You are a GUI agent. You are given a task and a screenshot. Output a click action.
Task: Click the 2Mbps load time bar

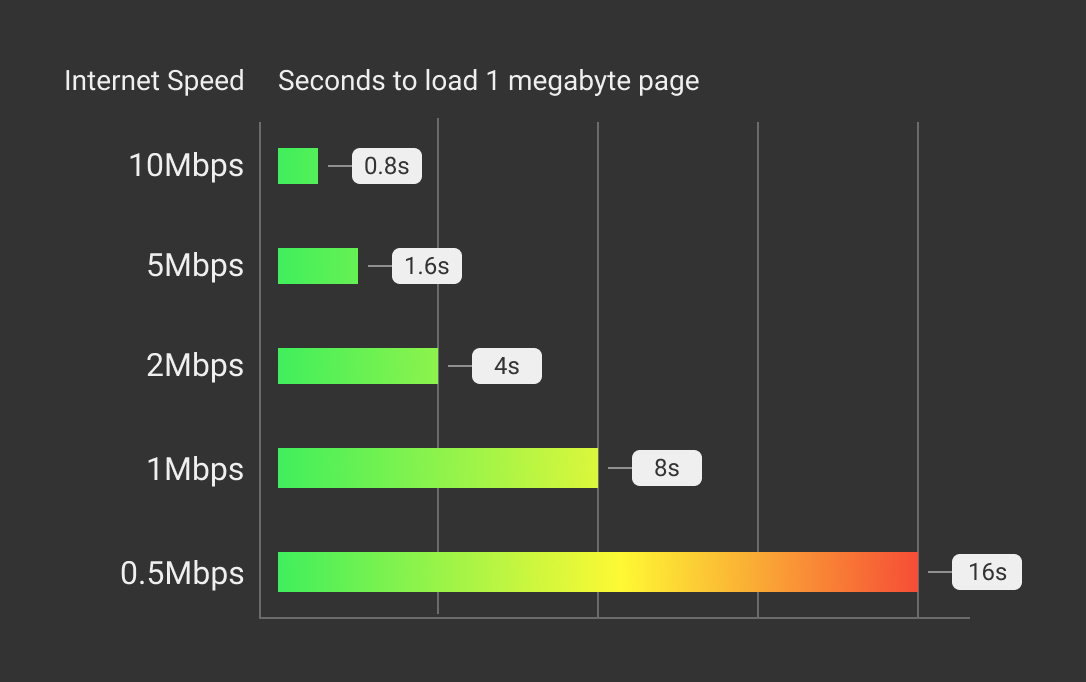(x=358, y=366)
